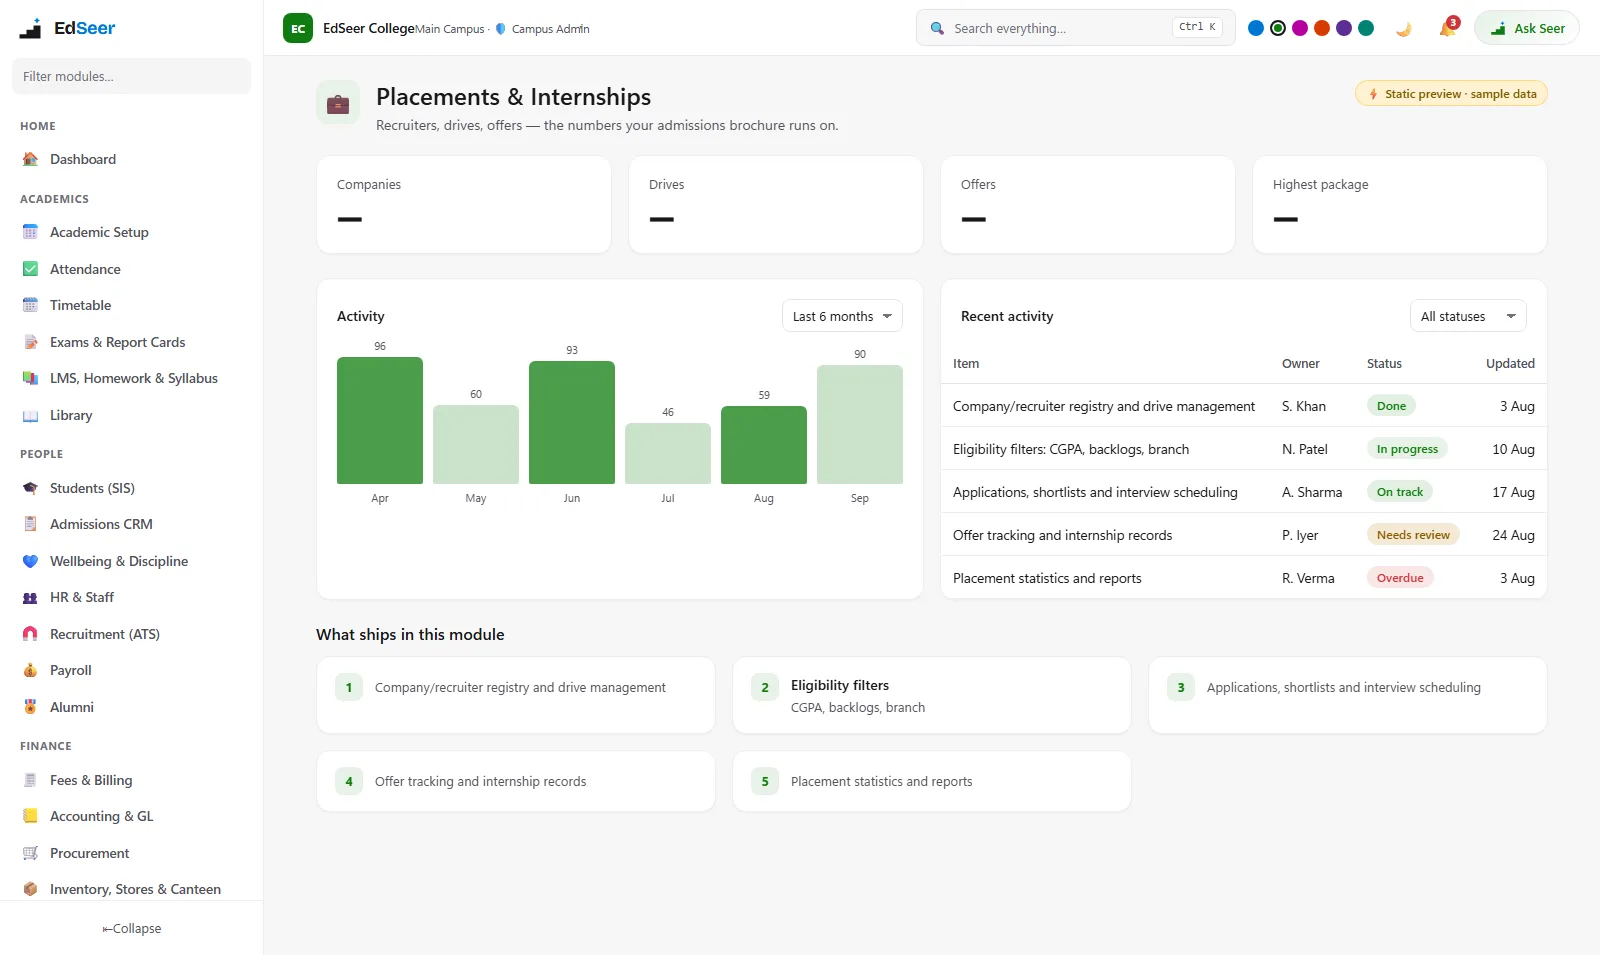Click the Payroll money bag icon
Screen dimensions: 1600x955
[30, 670]
